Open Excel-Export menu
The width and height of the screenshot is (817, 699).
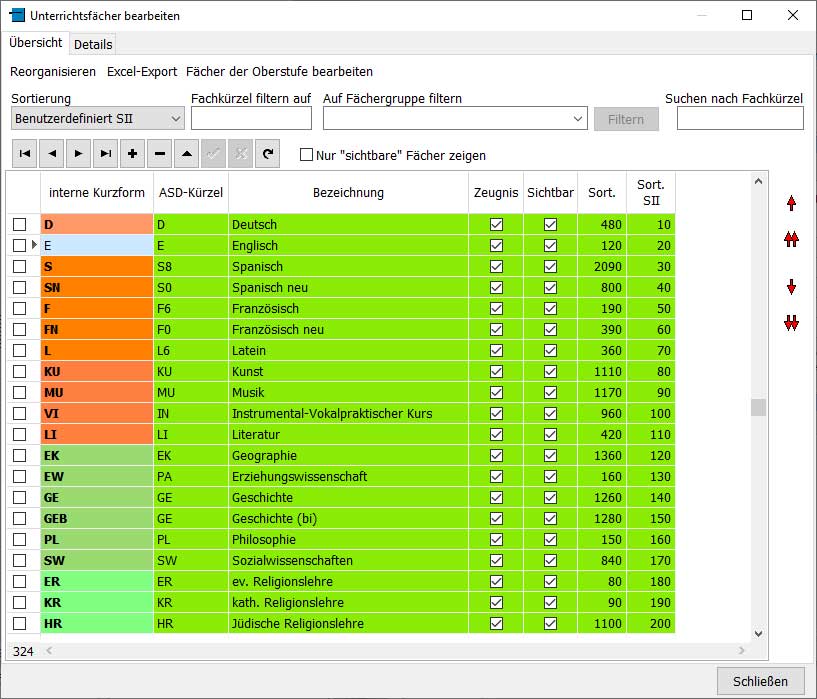tap(142, 71)
